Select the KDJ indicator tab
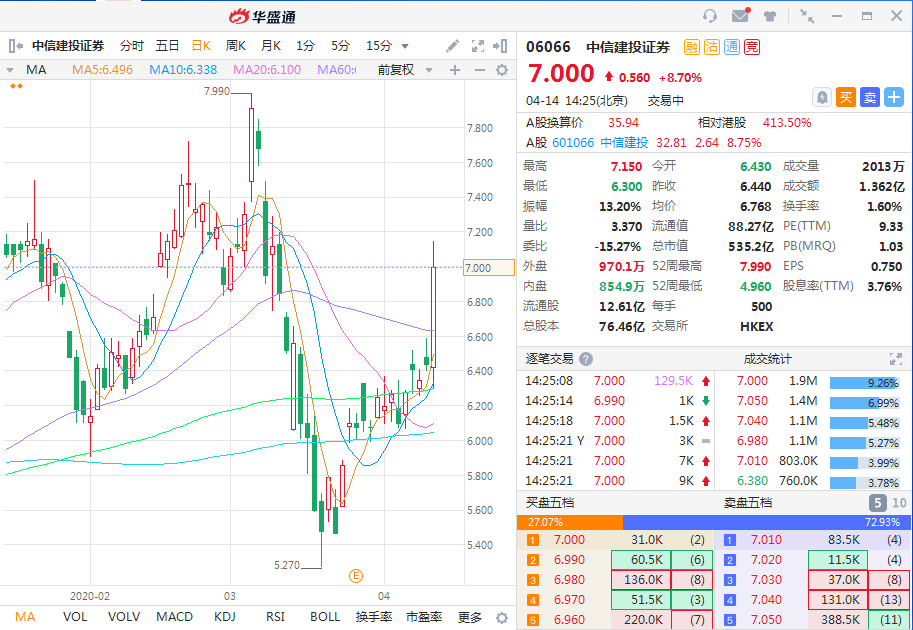The image size is (913, 630). point(225,617)
